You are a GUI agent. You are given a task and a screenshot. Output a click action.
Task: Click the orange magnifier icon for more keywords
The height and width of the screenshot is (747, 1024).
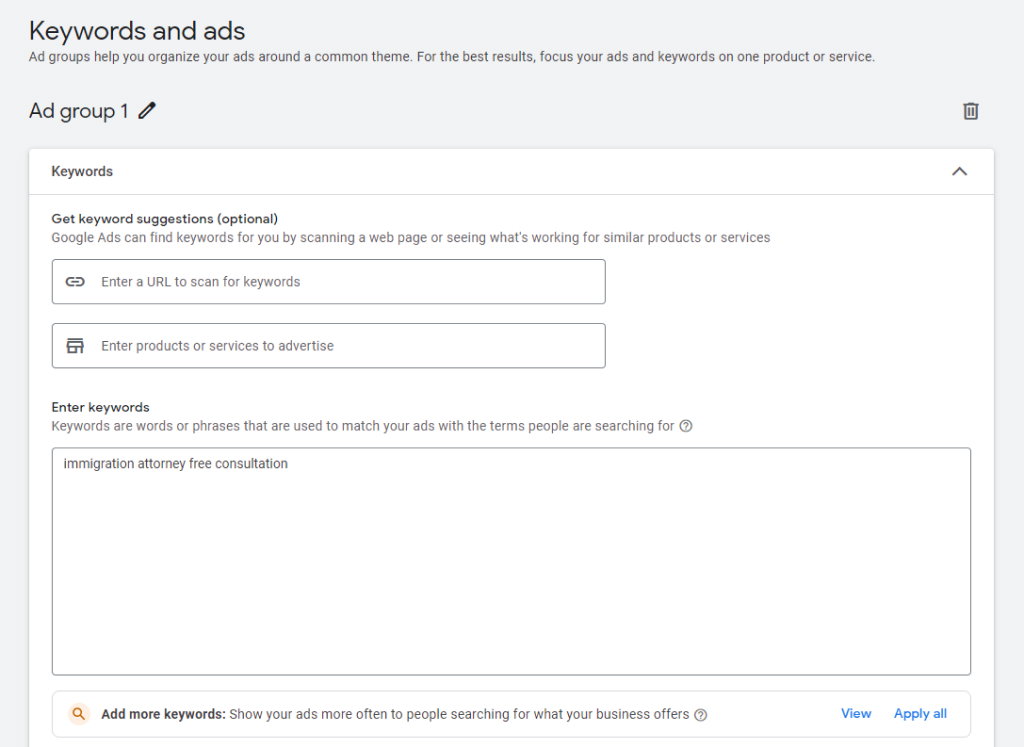[78, 714]
